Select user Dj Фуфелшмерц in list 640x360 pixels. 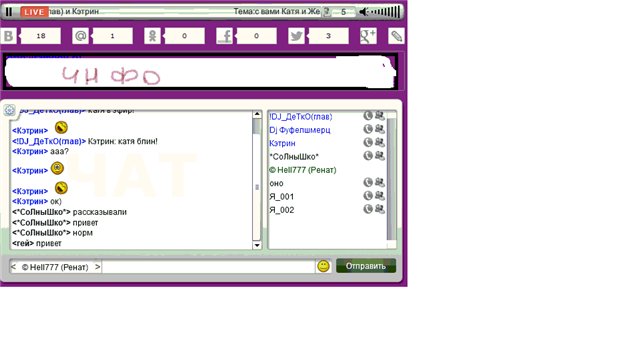(300, 130)
